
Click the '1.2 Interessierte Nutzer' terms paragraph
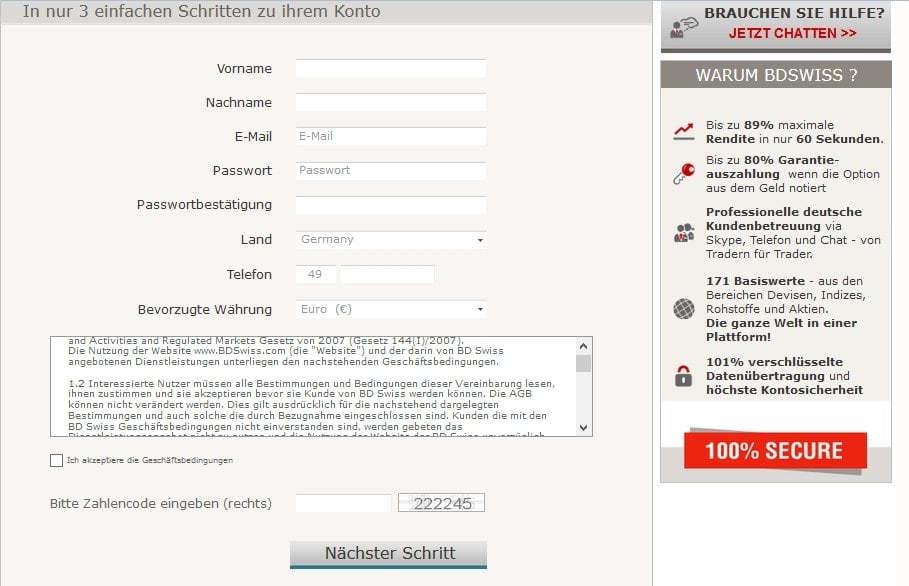point(312,406)
